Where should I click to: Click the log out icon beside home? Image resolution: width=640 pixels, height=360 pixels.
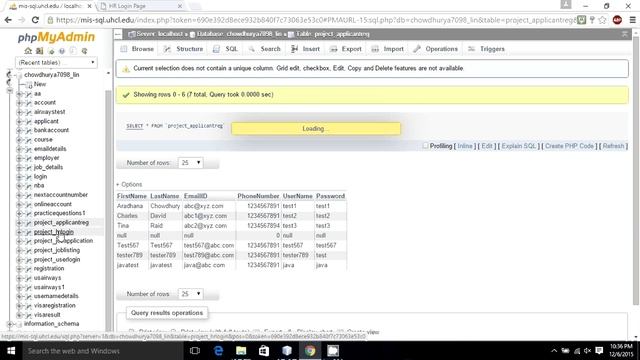39,51
